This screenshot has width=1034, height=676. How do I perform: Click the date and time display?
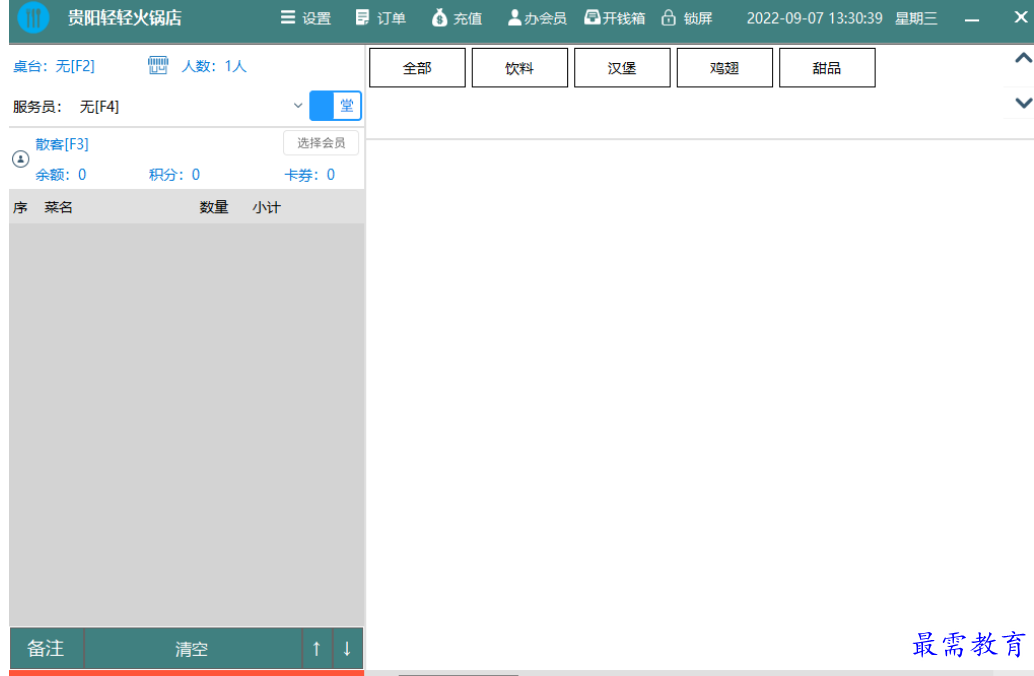(814, 18)
